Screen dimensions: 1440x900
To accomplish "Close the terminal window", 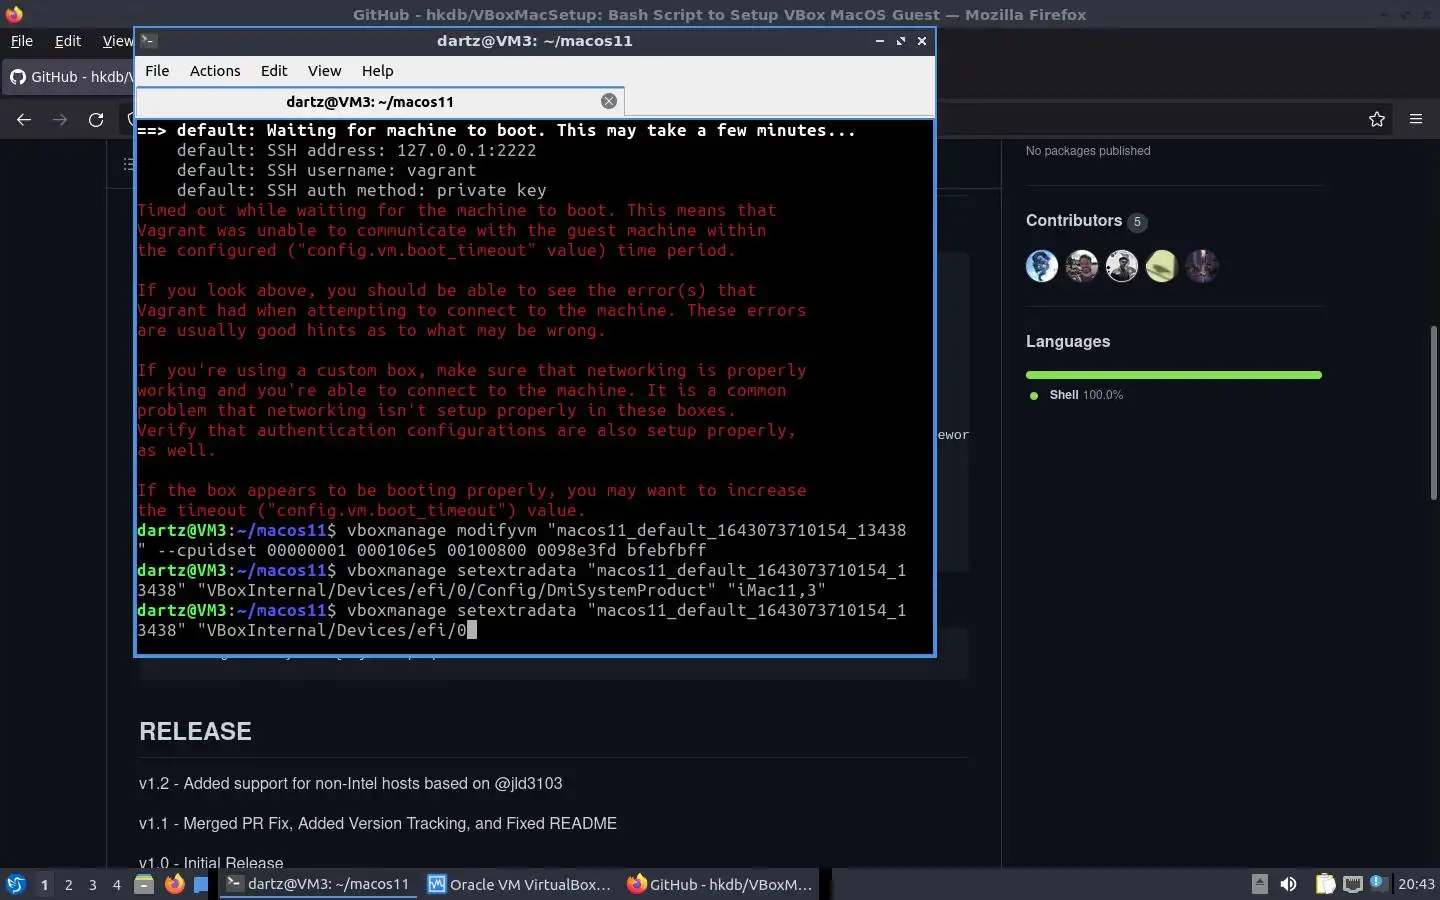I will click(x=922, y=41).
